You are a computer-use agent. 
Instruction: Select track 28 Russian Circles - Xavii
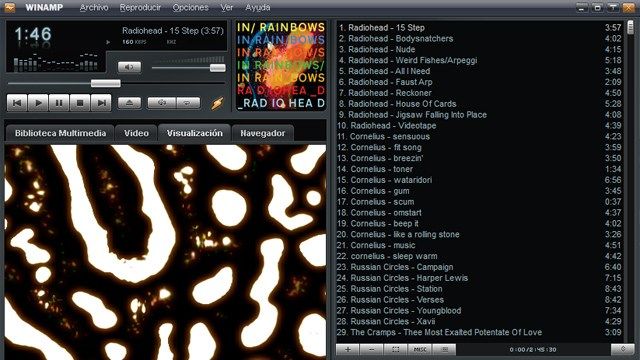[x=480, y=322]
